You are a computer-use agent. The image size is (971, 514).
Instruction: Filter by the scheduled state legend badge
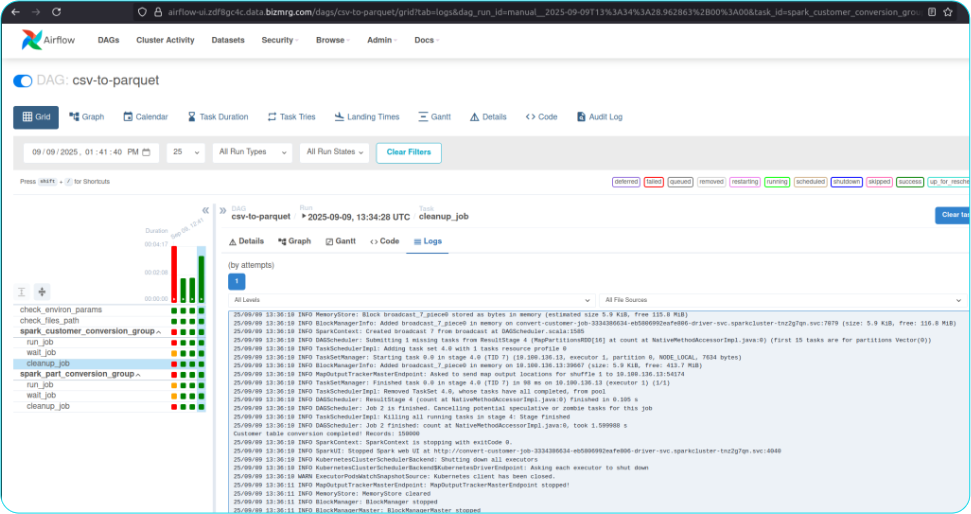[810, 182]
